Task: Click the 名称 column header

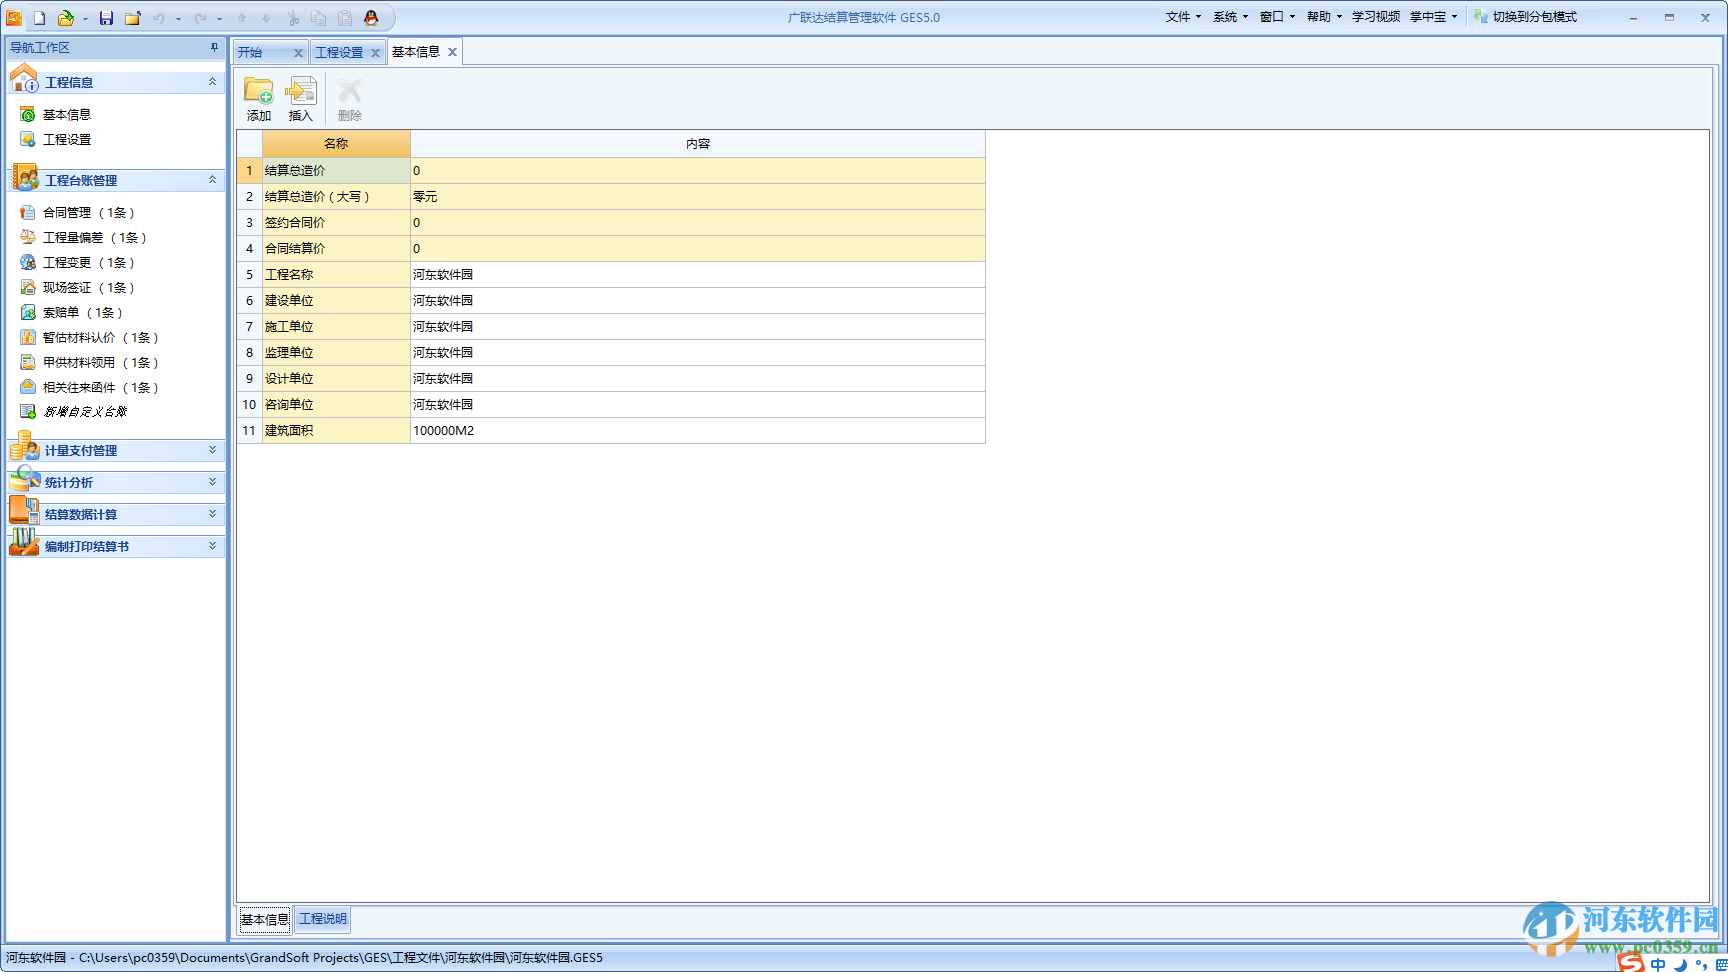Action: 336,144
